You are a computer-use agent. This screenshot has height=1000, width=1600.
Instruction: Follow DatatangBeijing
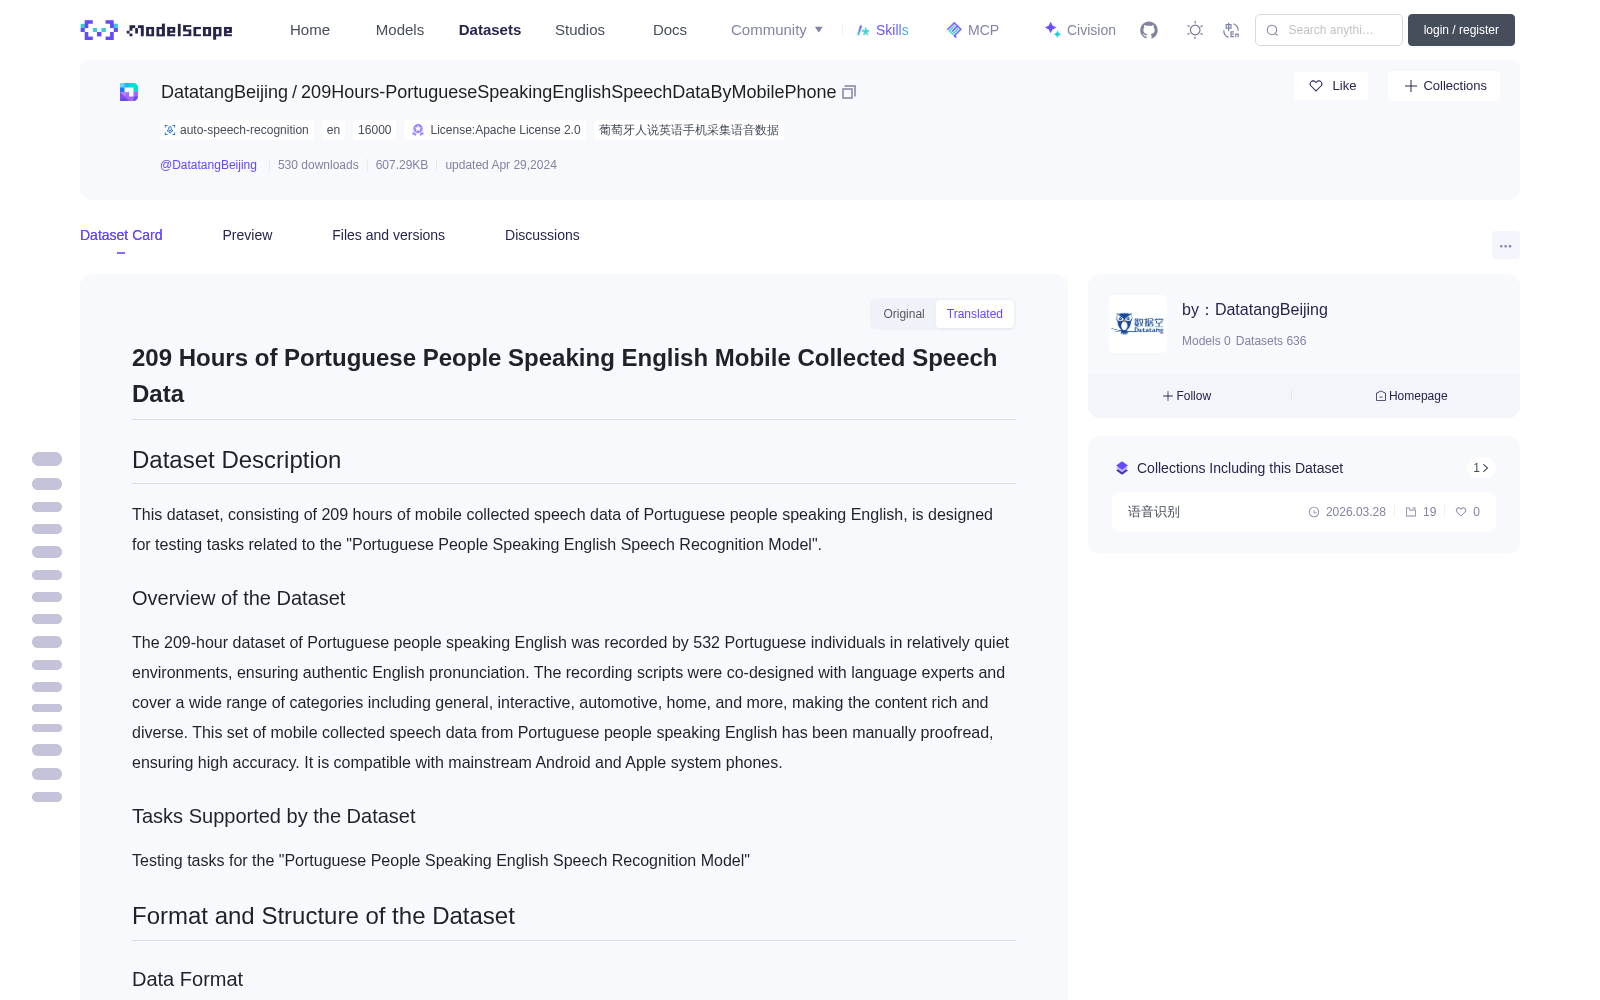coord(1187,396)
